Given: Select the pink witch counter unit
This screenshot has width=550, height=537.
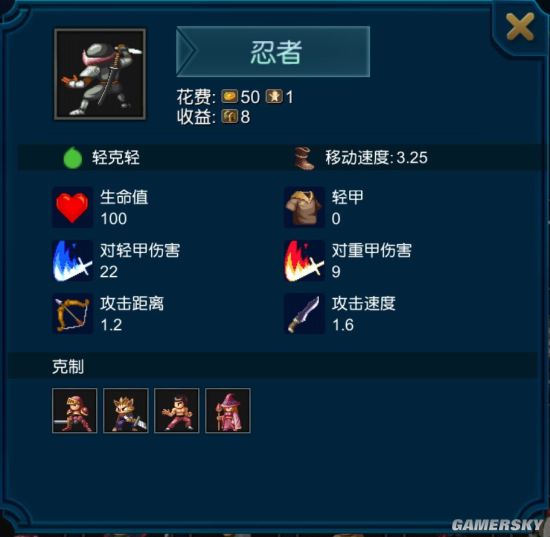Looking at the screenshot, I should pyautogui.click(x=228, y=410).
